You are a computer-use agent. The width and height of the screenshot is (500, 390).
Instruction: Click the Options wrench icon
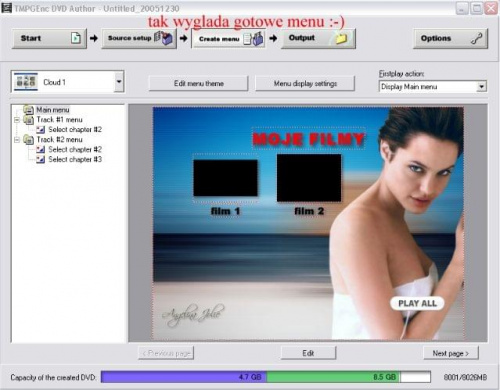click(477, 38)
